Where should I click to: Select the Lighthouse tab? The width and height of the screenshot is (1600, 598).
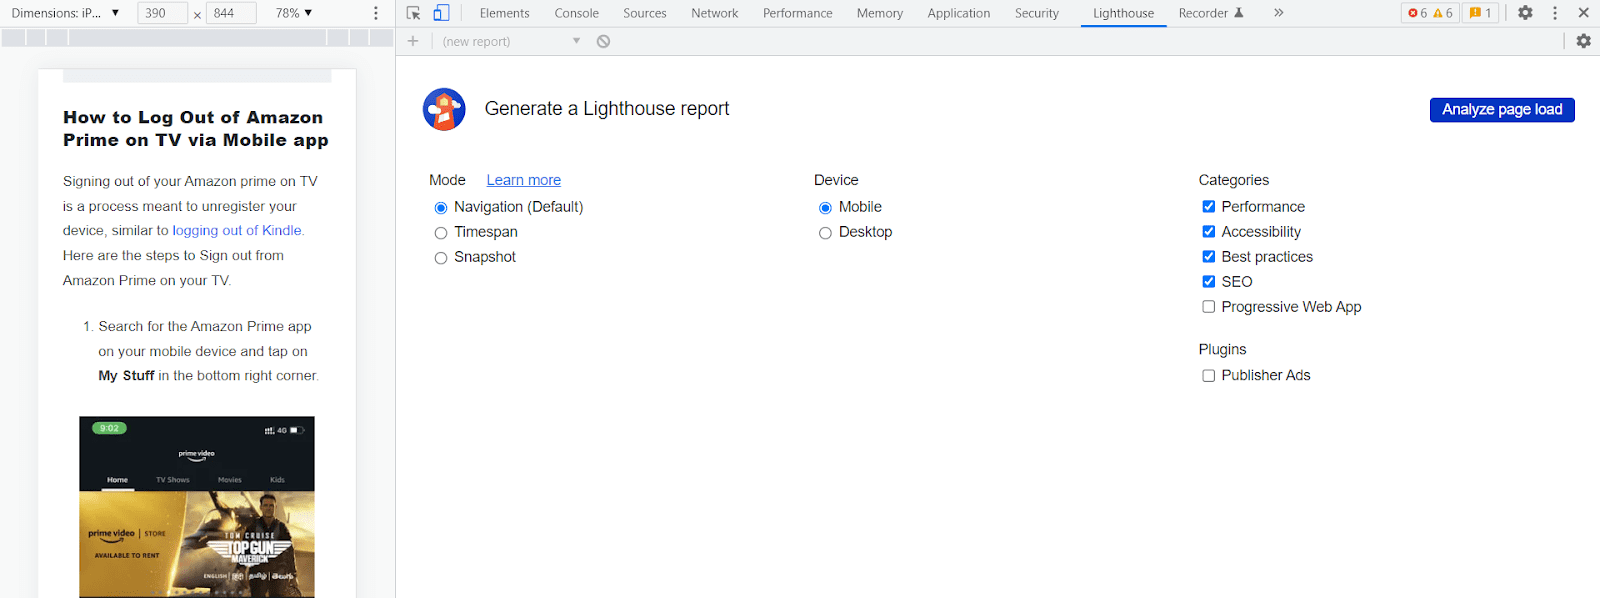[x=1123, y=13]
